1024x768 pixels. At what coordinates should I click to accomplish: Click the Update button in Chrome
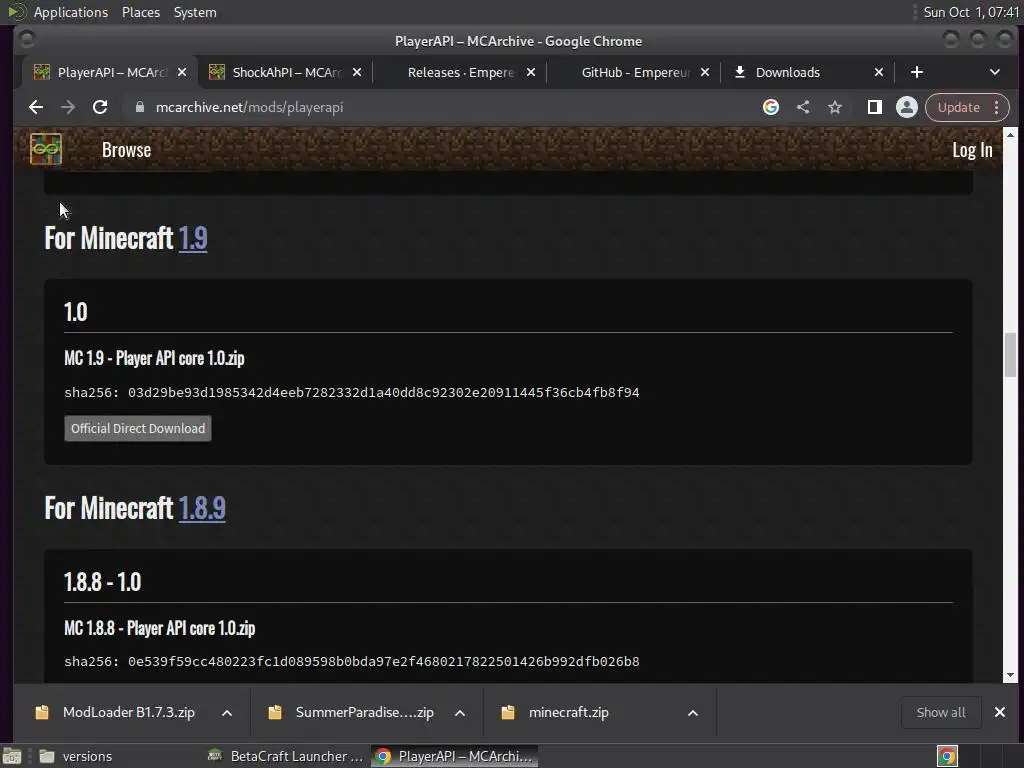958,107
